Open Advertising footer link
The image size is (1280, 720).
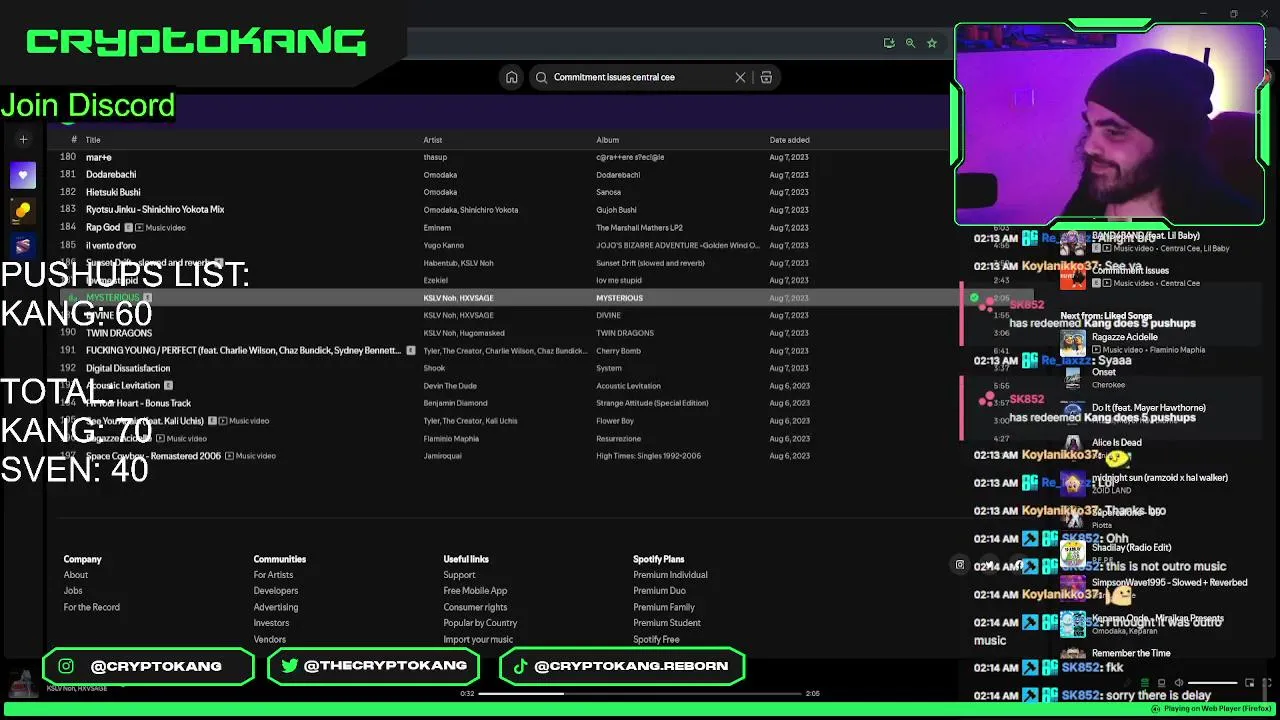pyautogui.click(x=276, y=607)
